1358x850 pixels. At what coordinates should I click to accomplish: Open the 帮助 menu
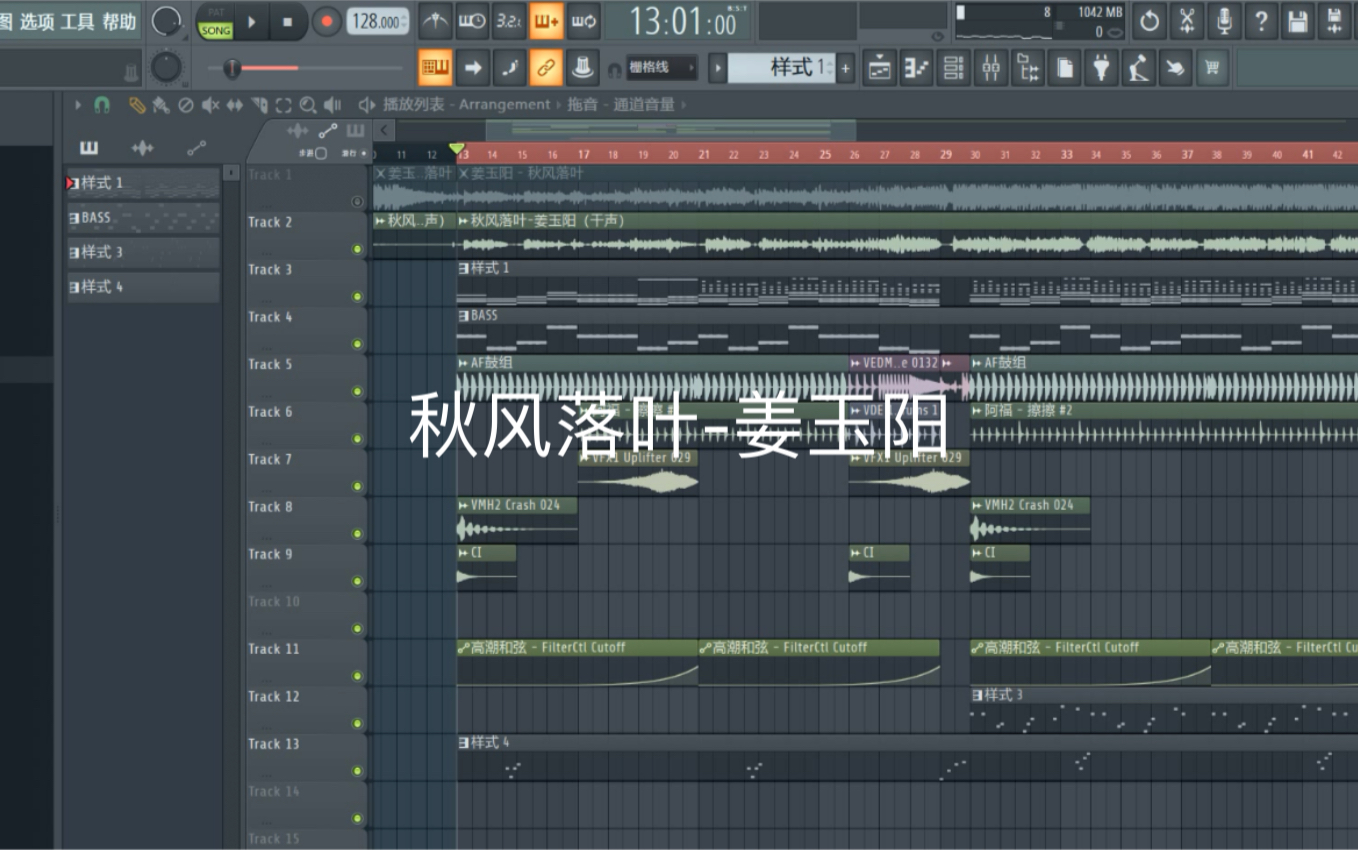(x=119, y=21)
